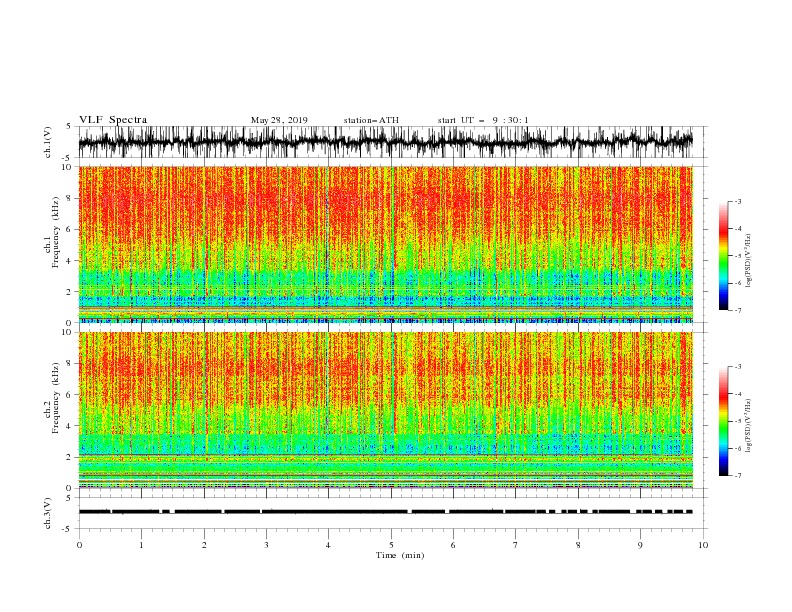Click time axis tick label "3"
The height and width of the screenshot is (612, 792).
[x=266, y=545]
